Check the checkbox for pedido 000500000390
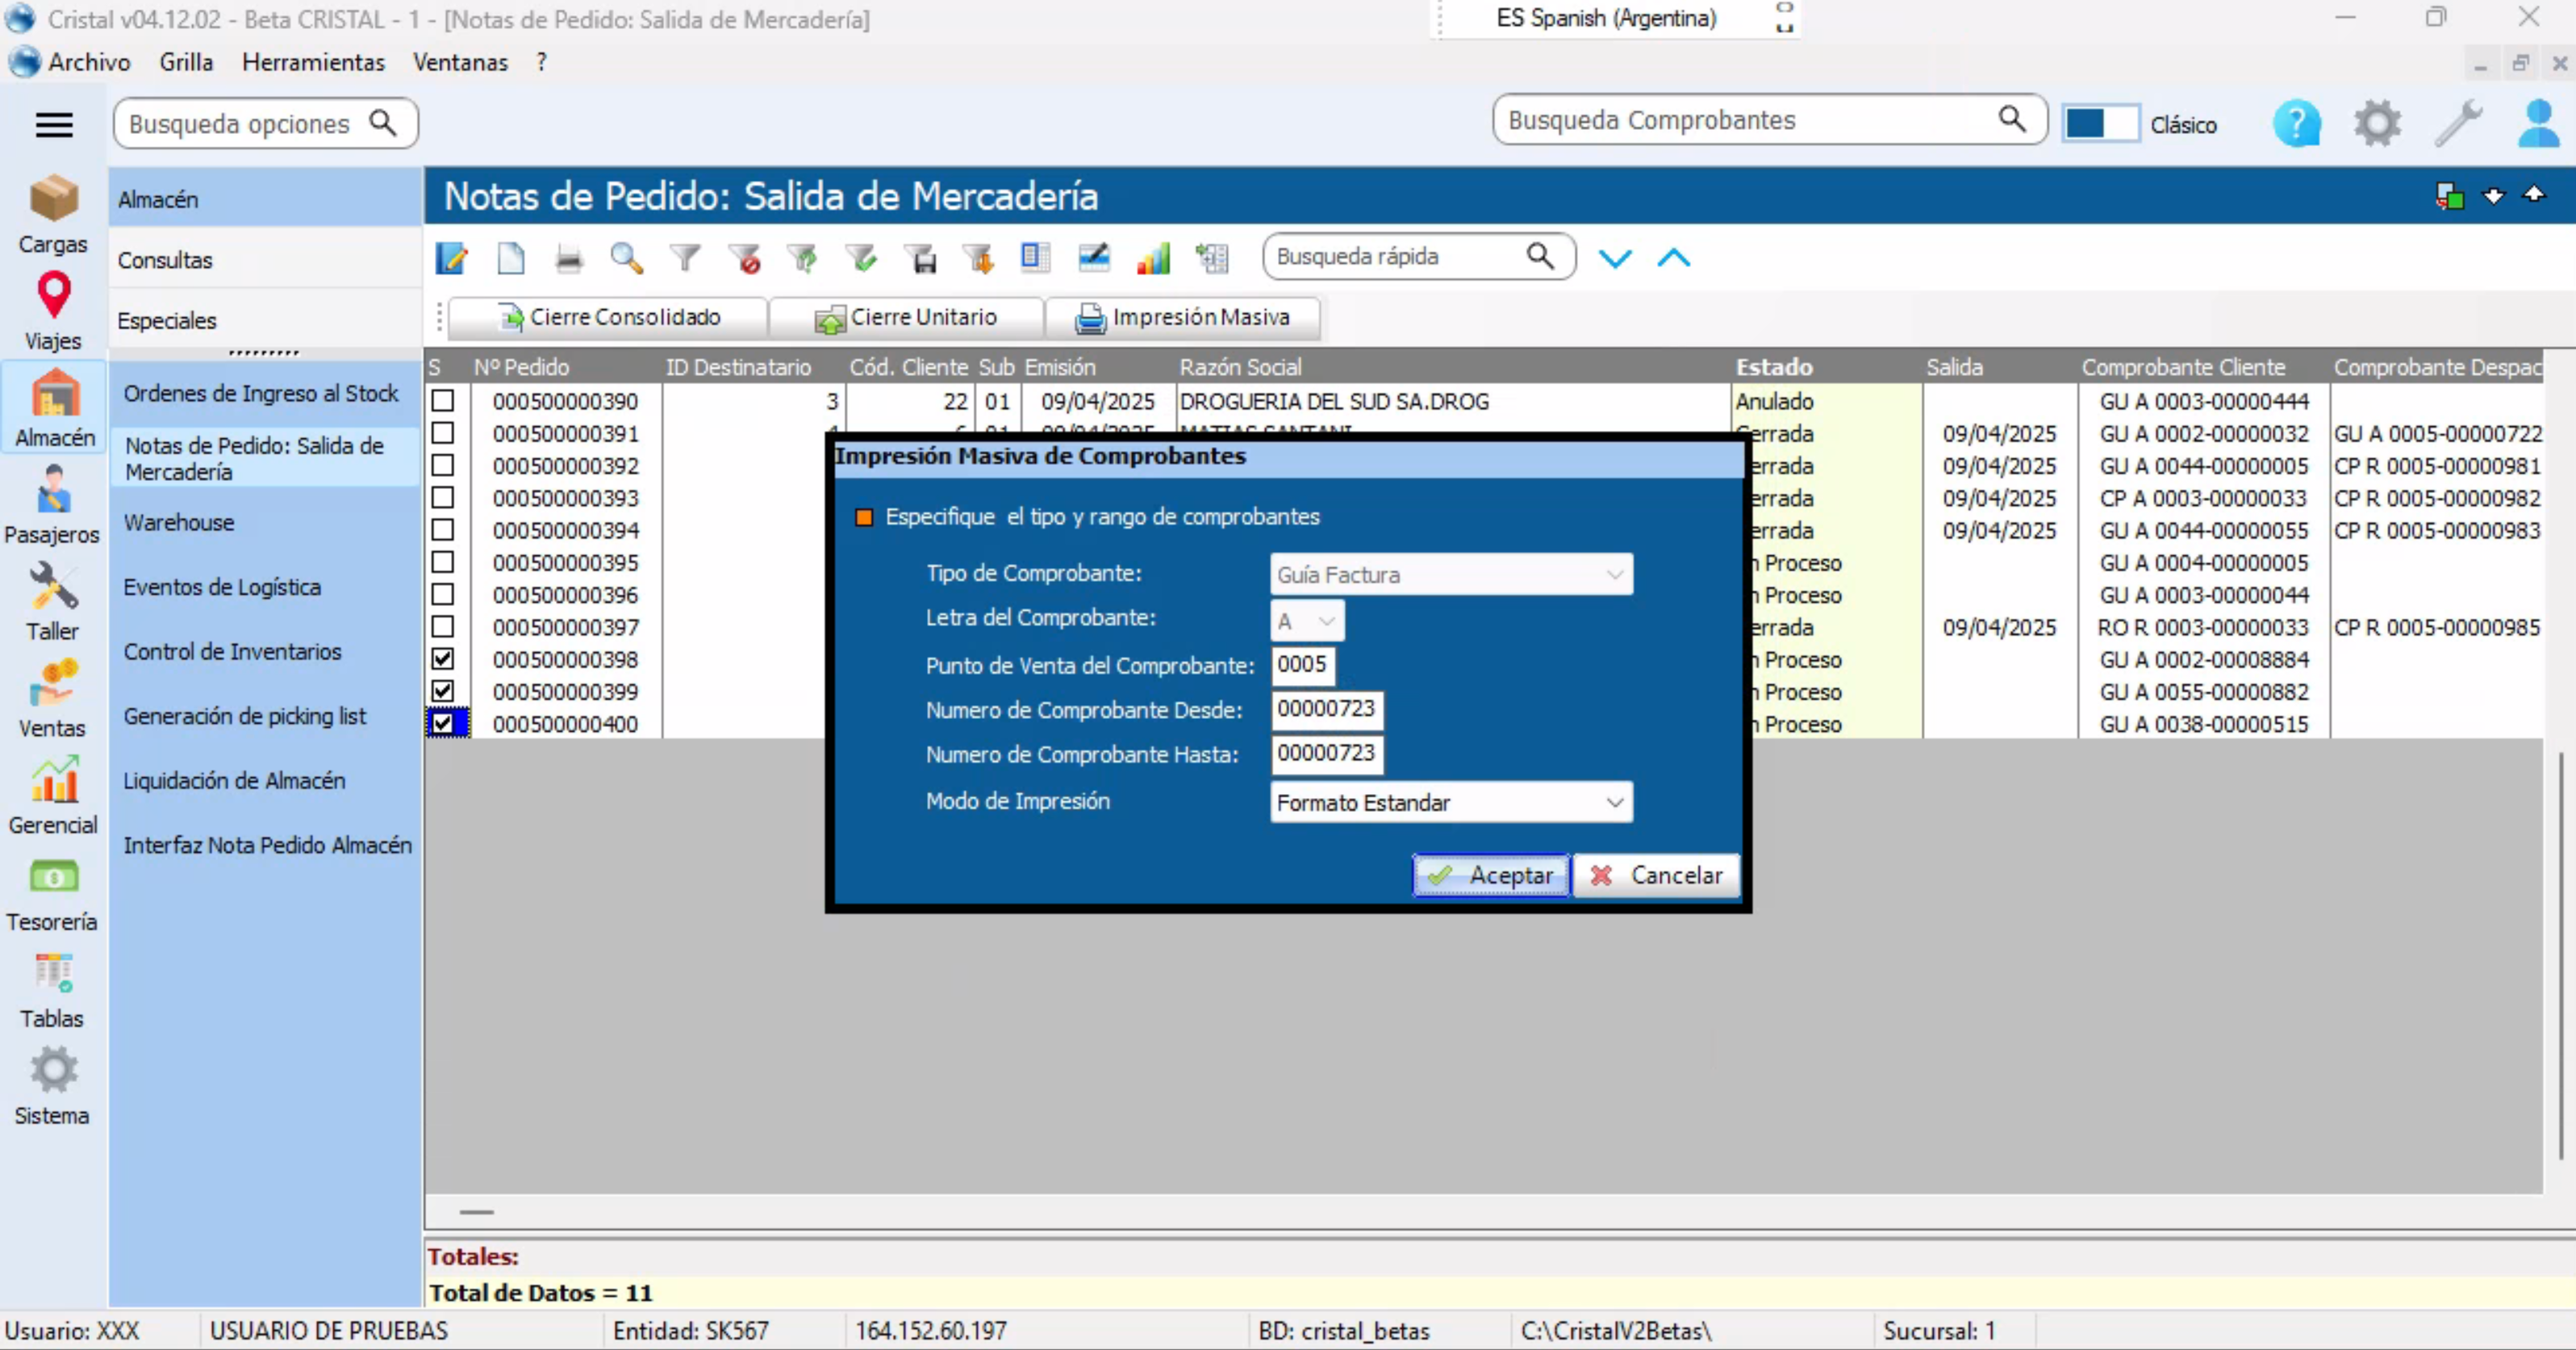Image resolution: width=2576 pixels, height=1350 pixels. tap(443, 401)
